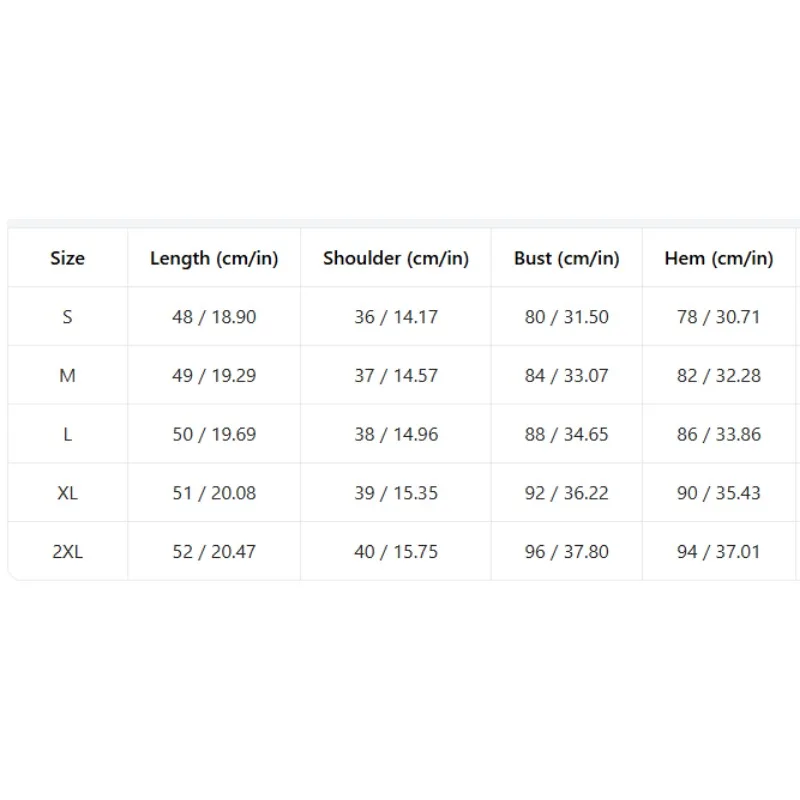Click the 78 / 30.71 hem cell
Viewport: 800px width, 800px height.
point(719,317)
